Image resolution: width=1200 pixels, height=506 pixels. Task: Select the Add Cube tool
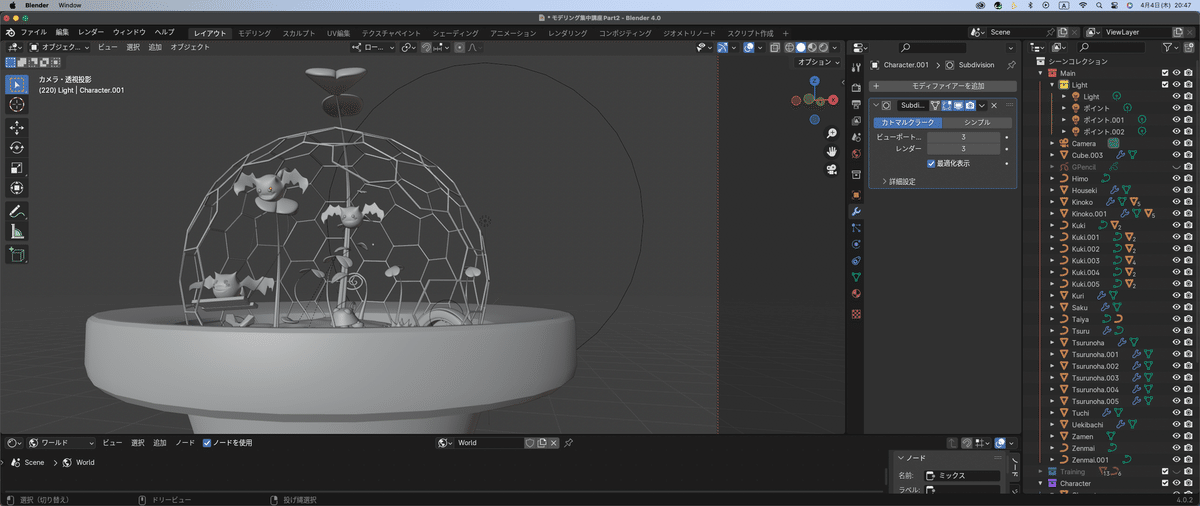tap(17, 255)
